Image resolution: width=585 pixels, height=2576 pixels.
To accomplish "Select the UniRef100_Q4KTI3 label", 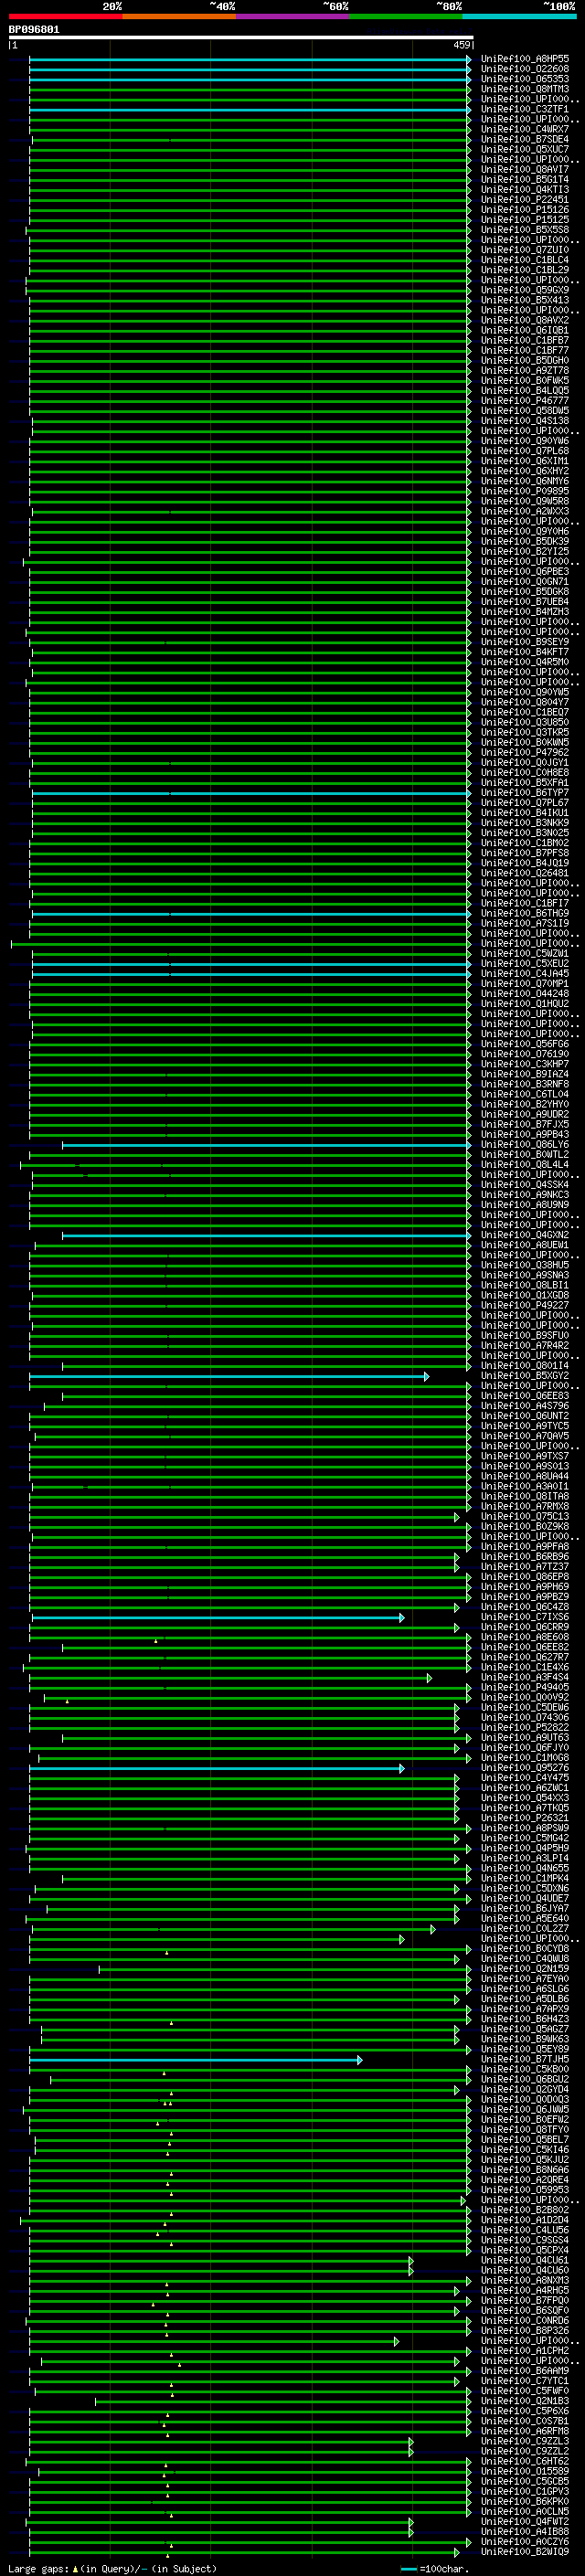I will pyautogui.click(x=525, y=190).
